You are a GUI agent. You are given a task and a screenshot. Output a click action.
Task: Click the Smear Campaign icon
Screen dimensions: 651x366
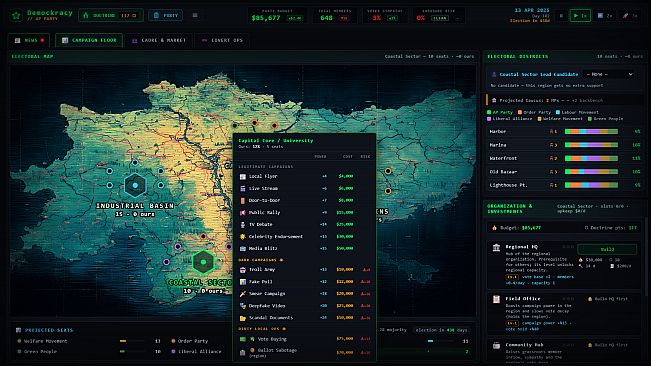(242, 294)
